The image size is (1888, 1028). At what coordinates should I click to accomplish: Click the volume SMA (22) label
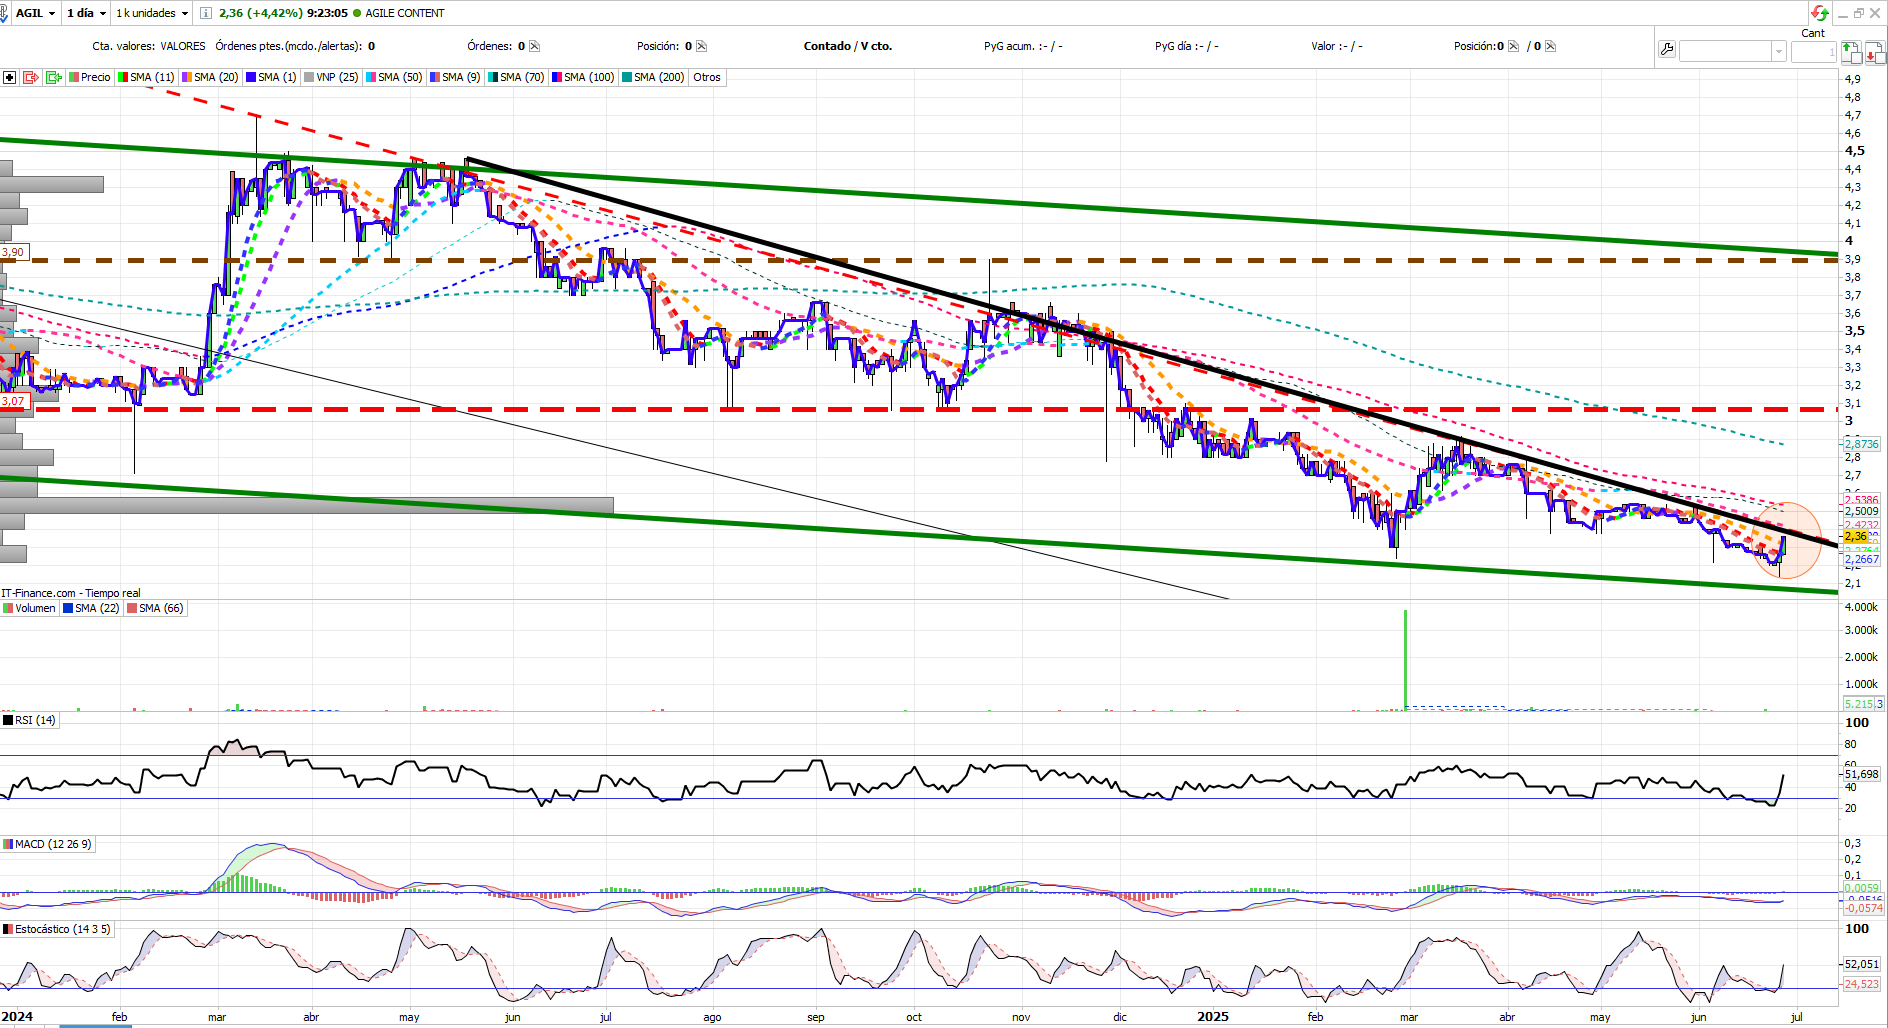pyautogui.click(x=91, y=608)
